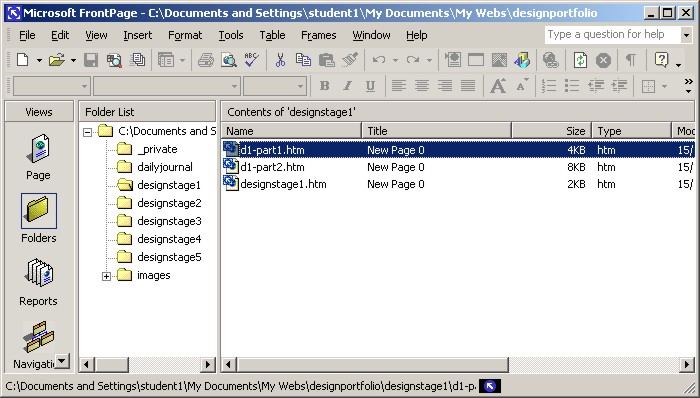700x398 pixels.
Task: Open the Insert menu
Action: pyautogui.click(x=138, y=35)
